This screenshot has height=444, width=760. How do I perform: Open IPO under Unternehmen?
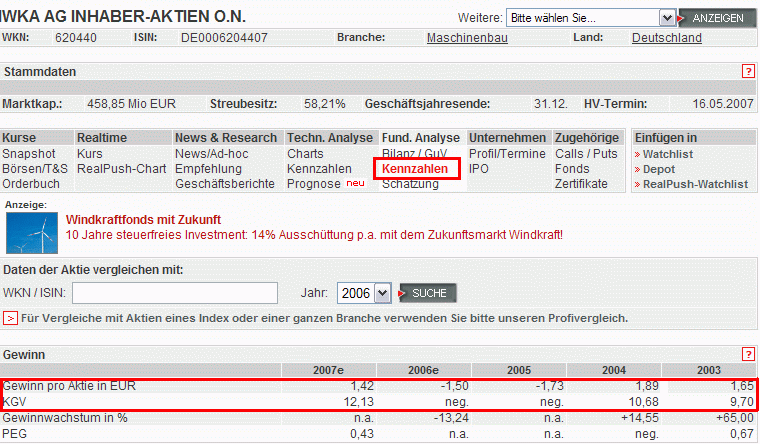(478, 169)
